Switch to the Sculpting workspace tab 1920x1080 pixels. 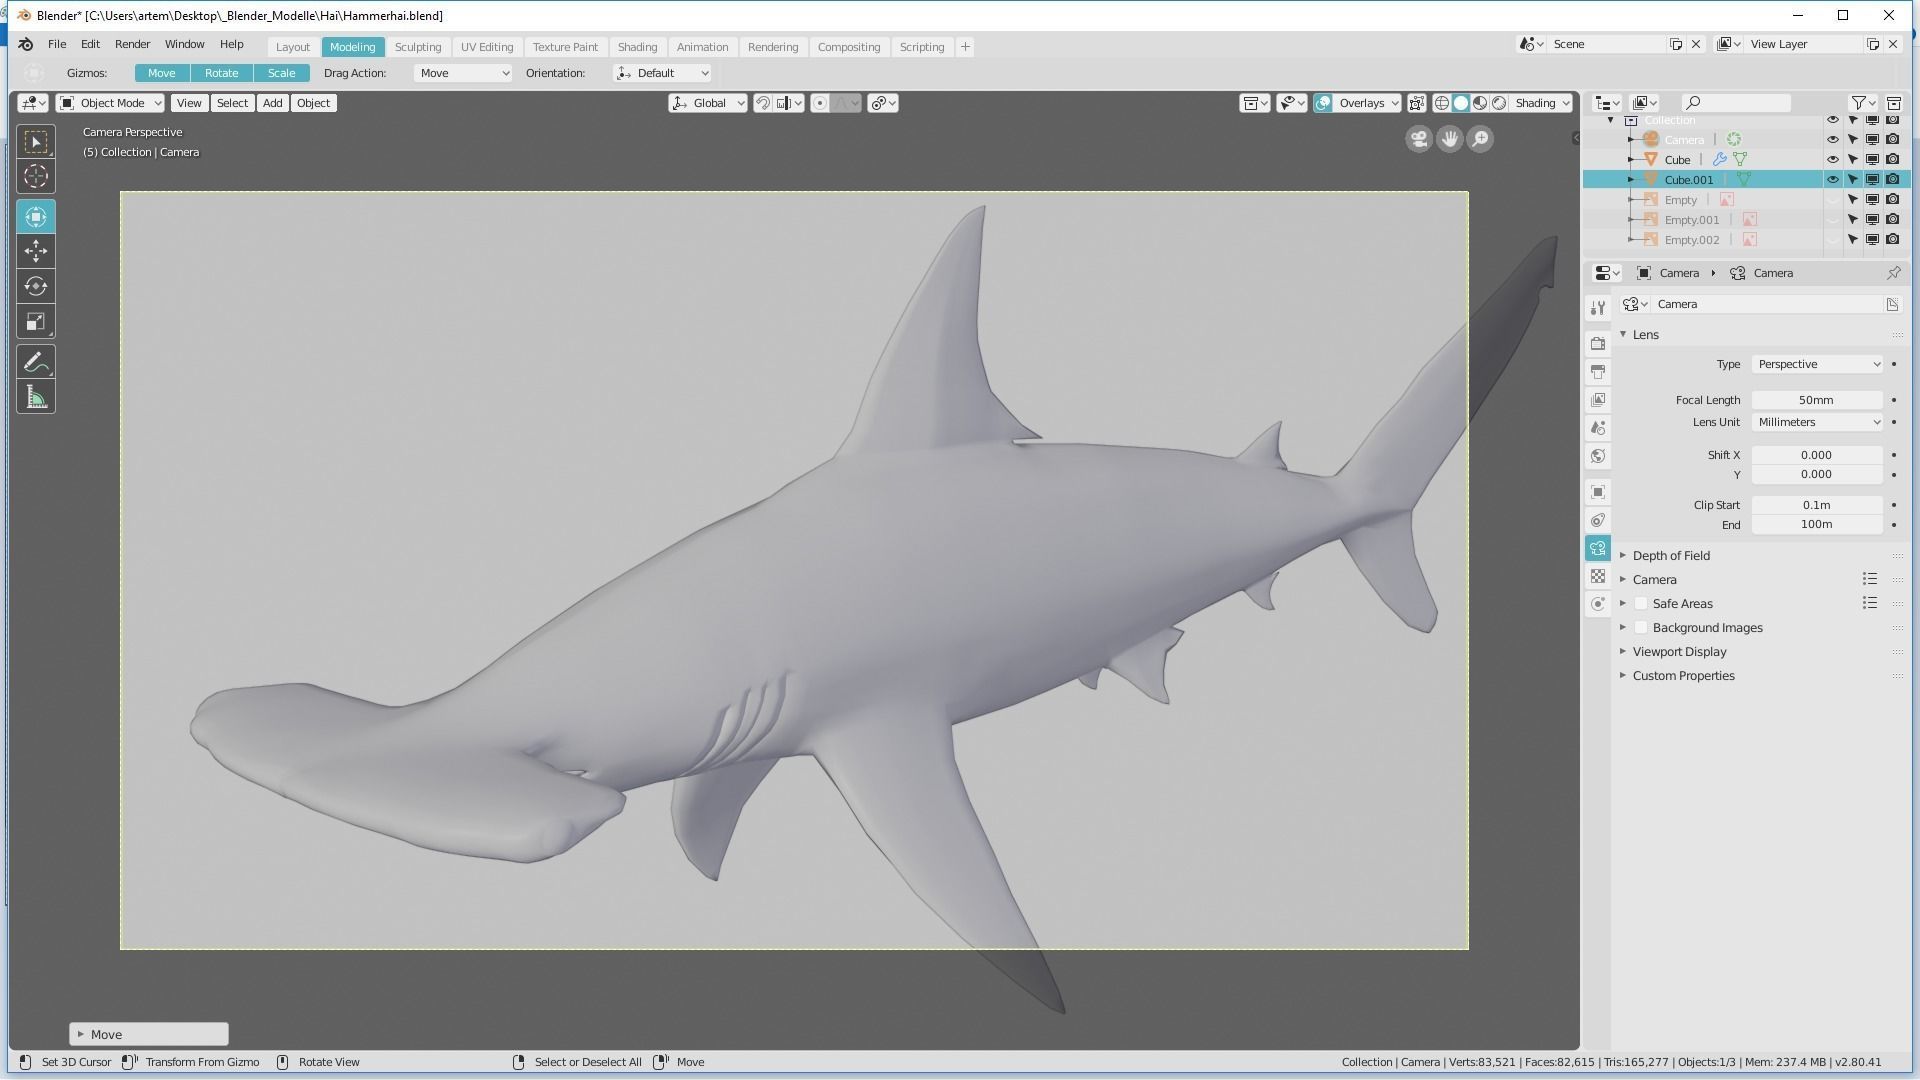point(418,47)
